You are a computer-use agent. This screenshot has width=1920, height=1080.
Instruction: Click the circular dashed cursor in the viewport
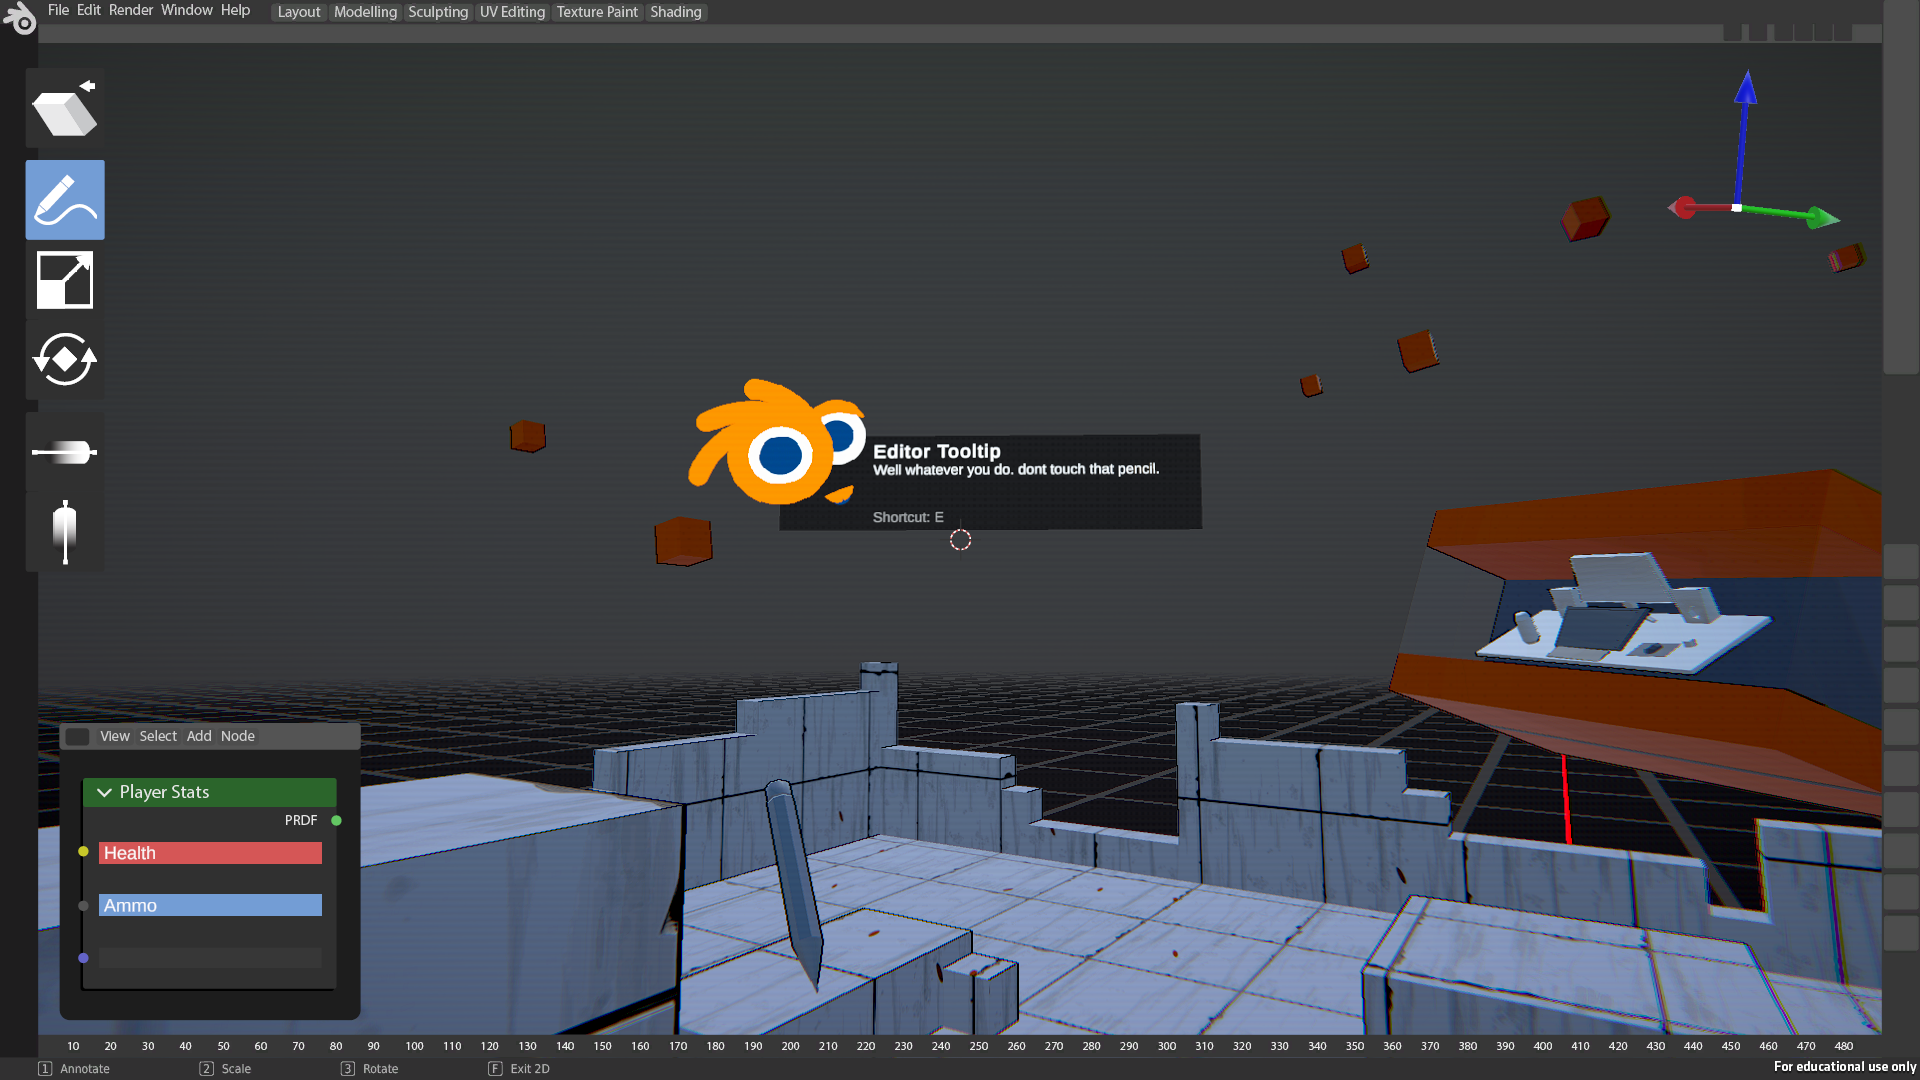[x=960, y=540]
